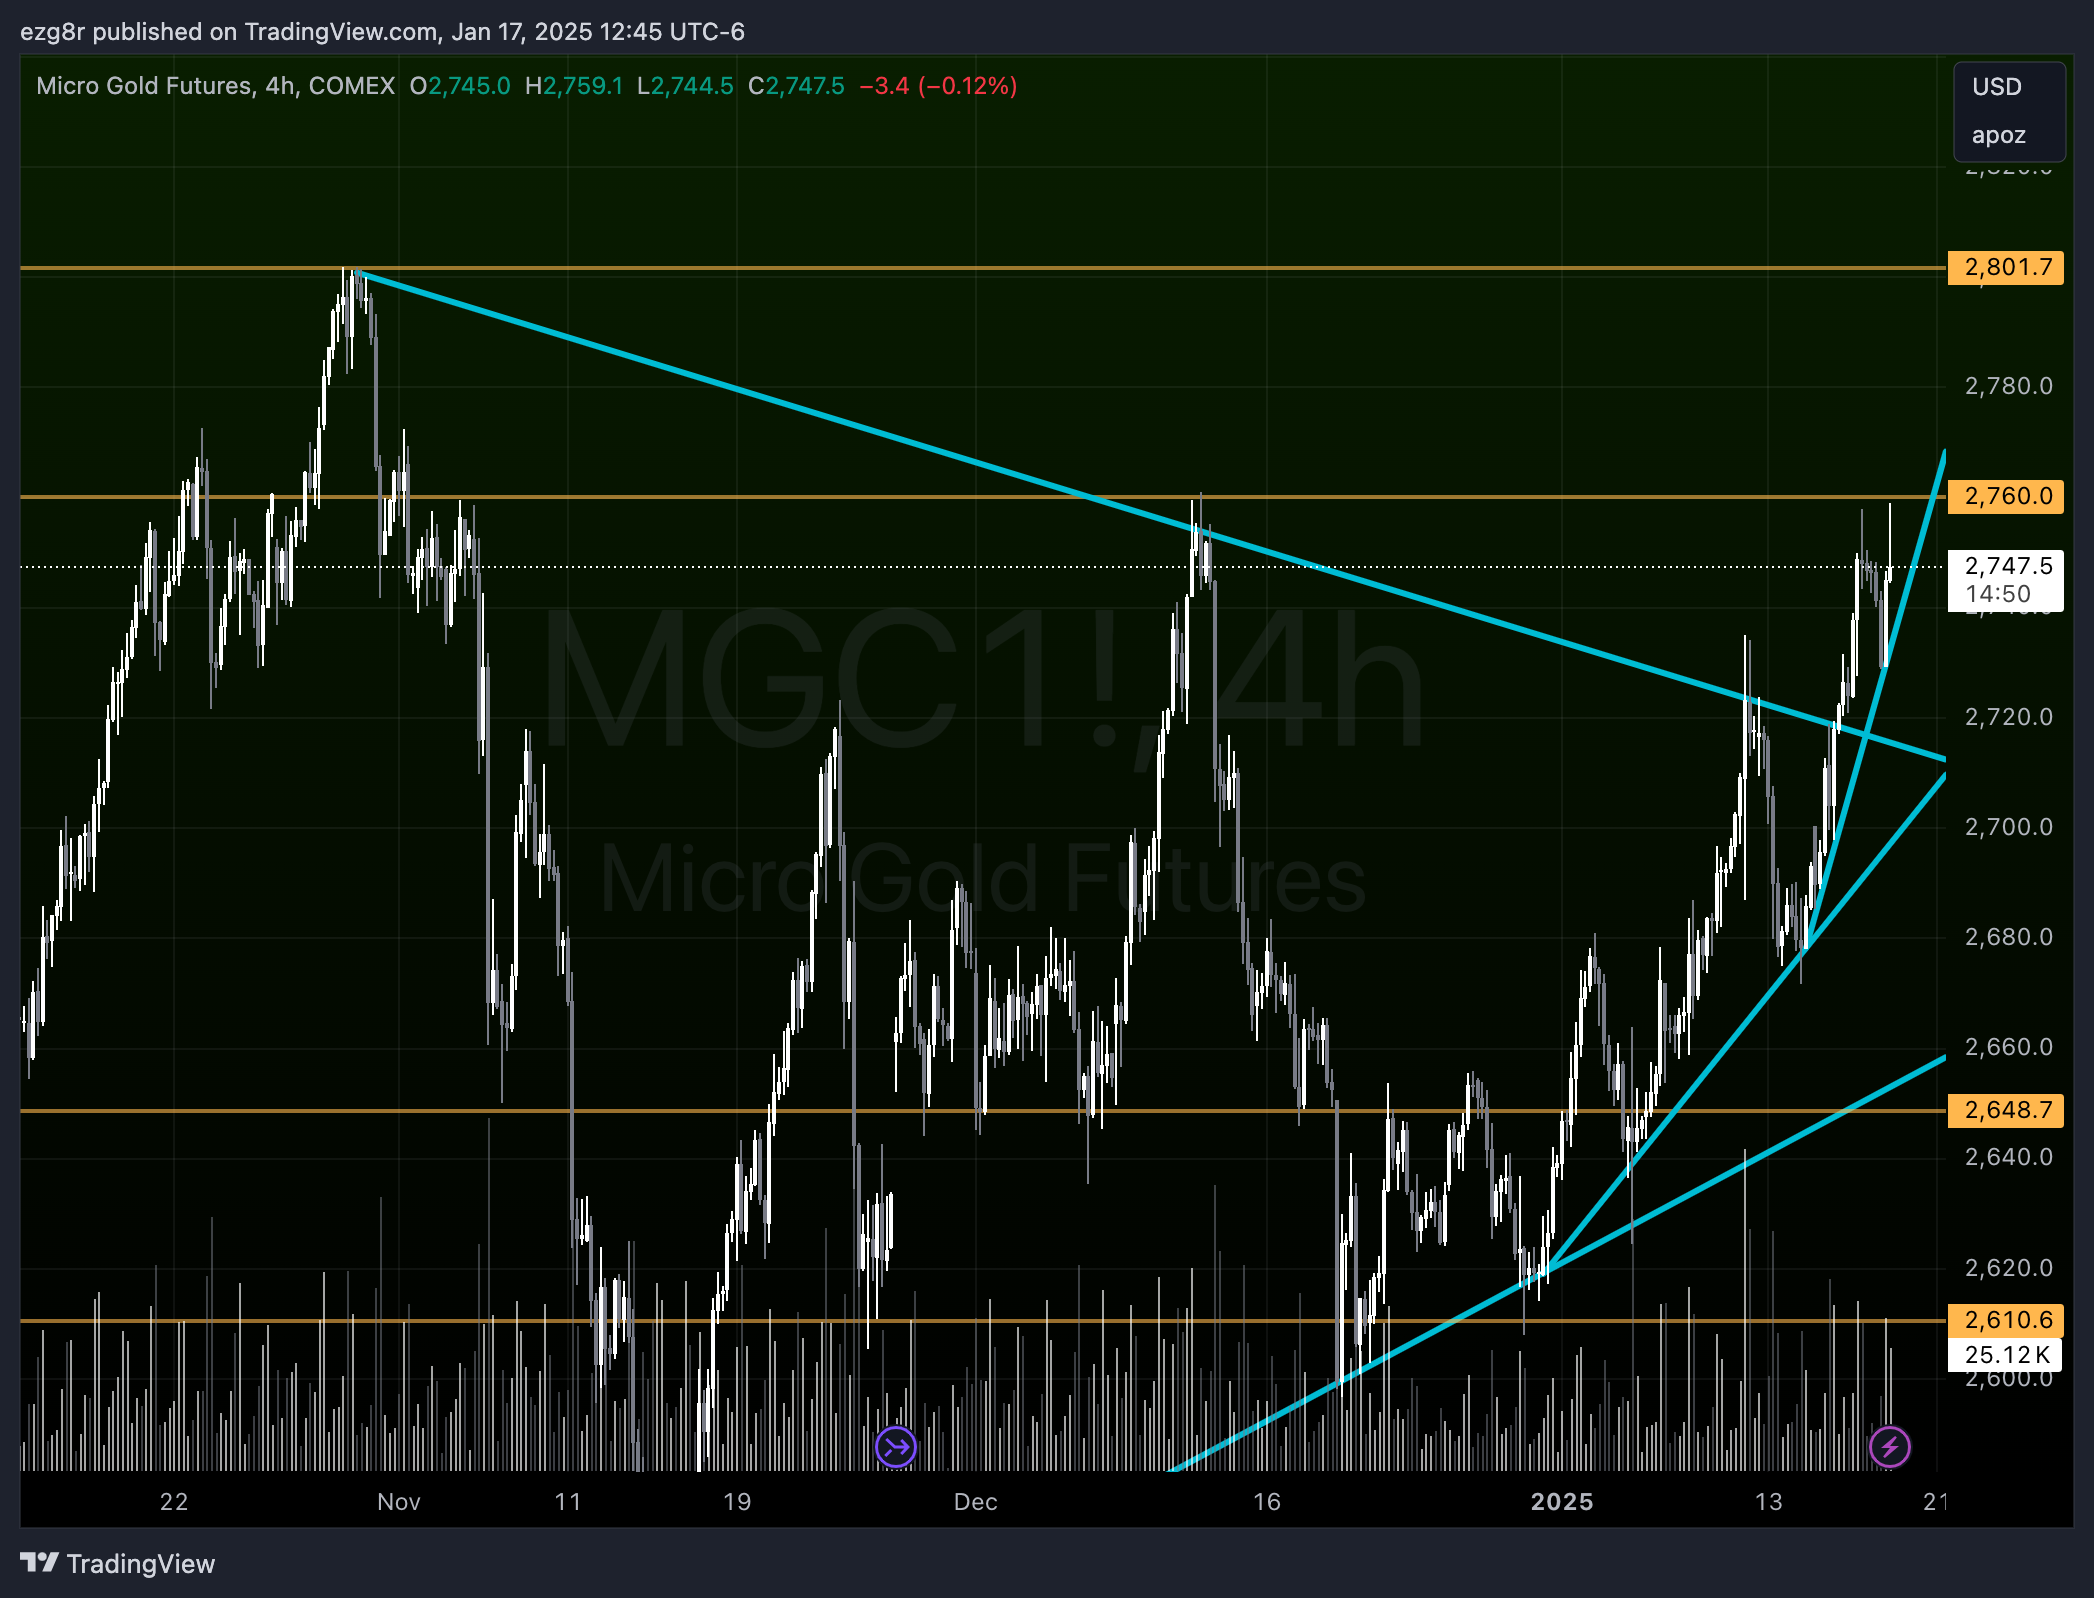Select the 2,760.0 price level label
2094x1598 pixels.
point(2006,496)
